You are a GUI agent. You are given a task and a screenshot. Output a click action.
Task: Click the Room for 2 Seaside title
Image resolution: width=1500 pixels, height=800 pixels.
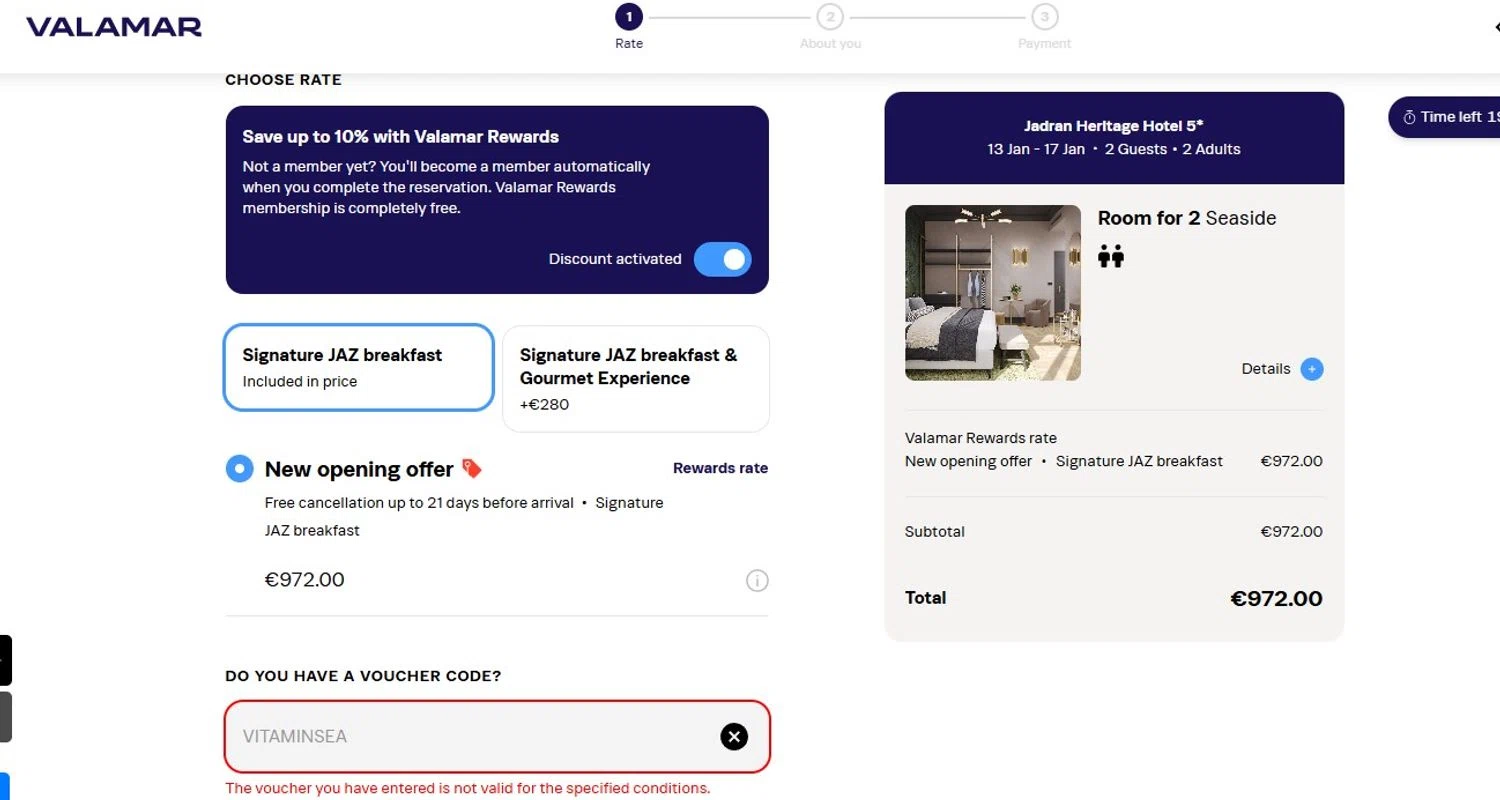pos(1187,218)
